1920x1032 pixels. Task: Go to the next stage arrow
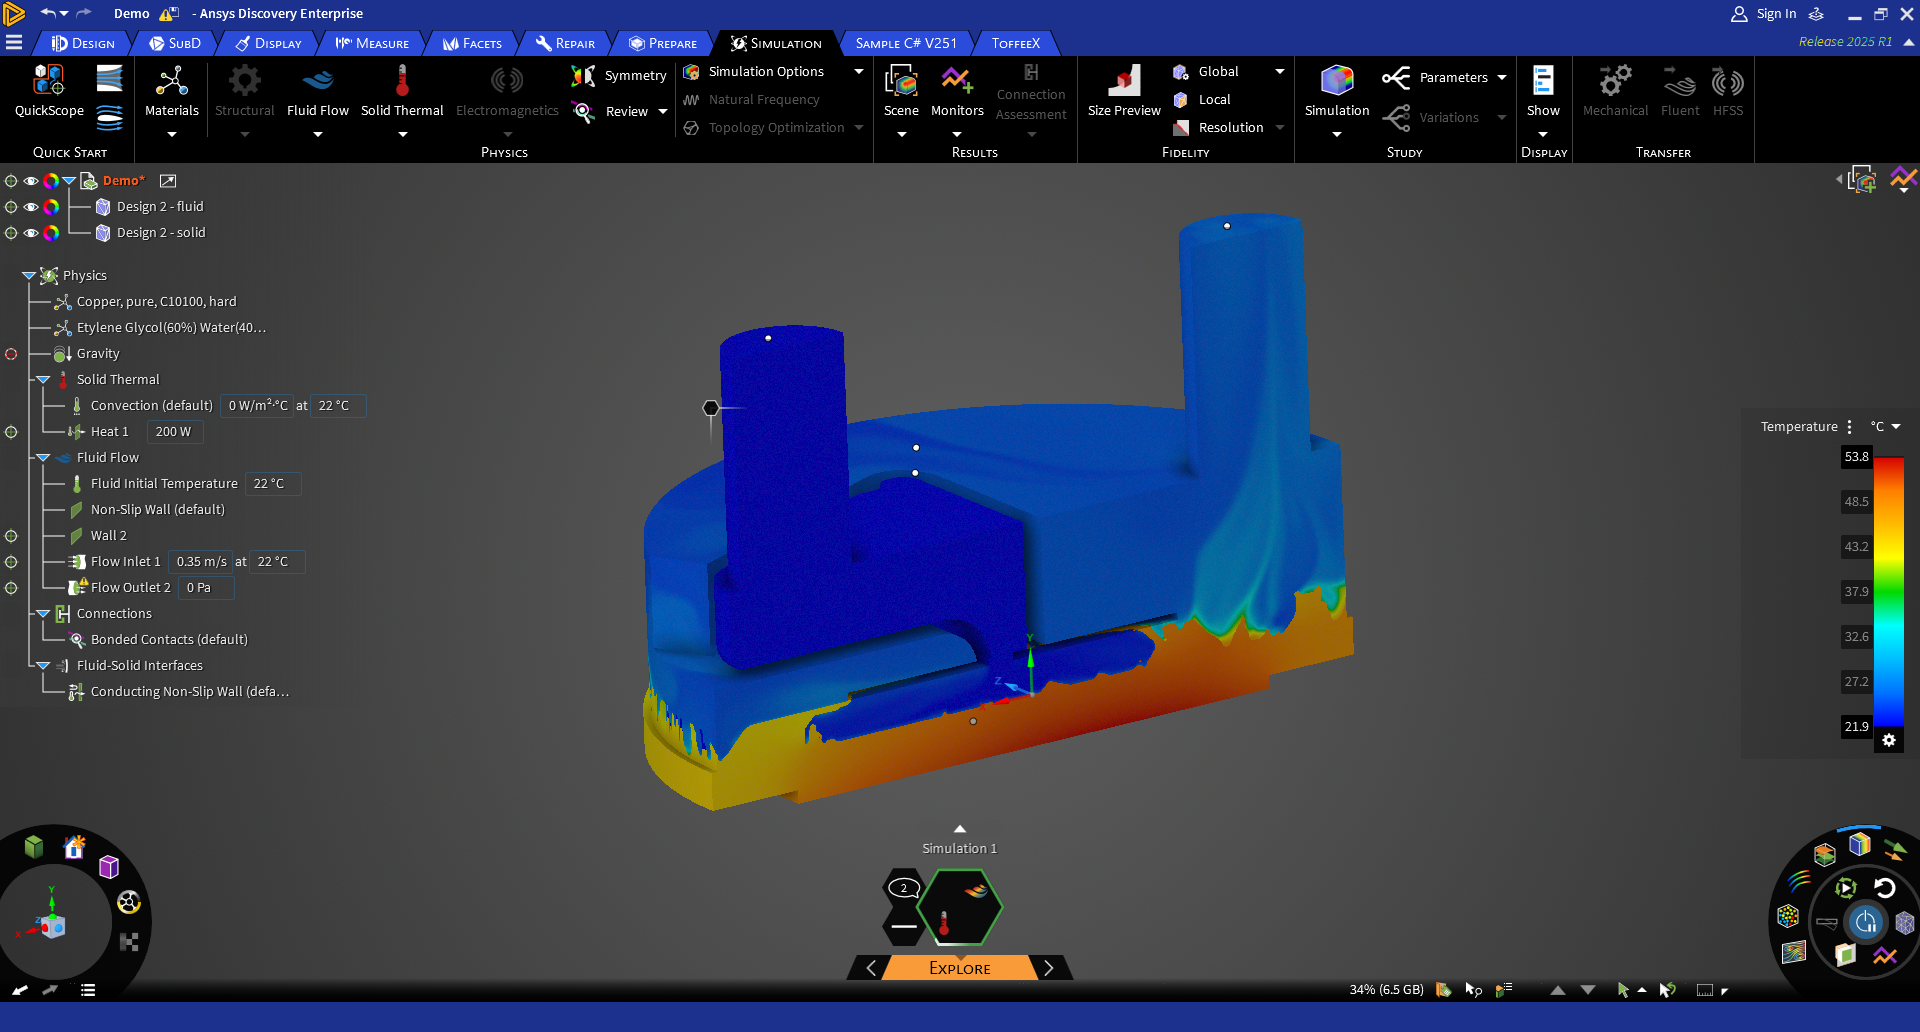(1048, 968)
